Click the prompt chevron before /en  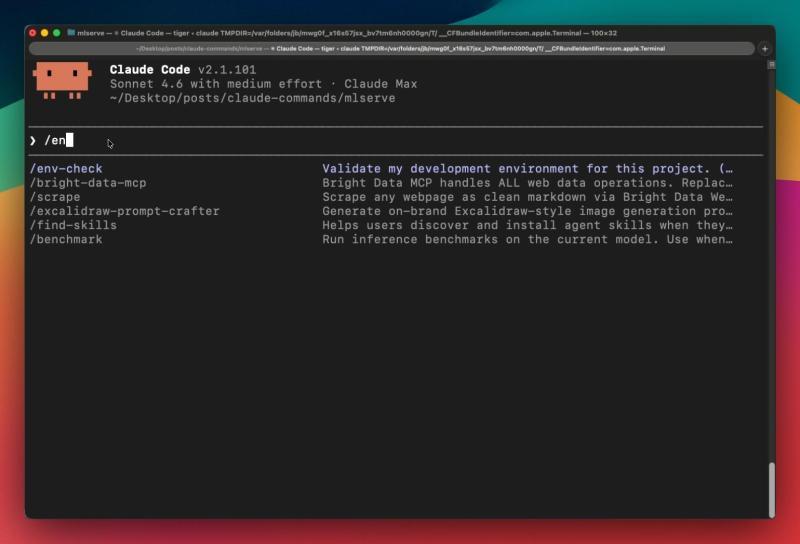click(33, 141)
